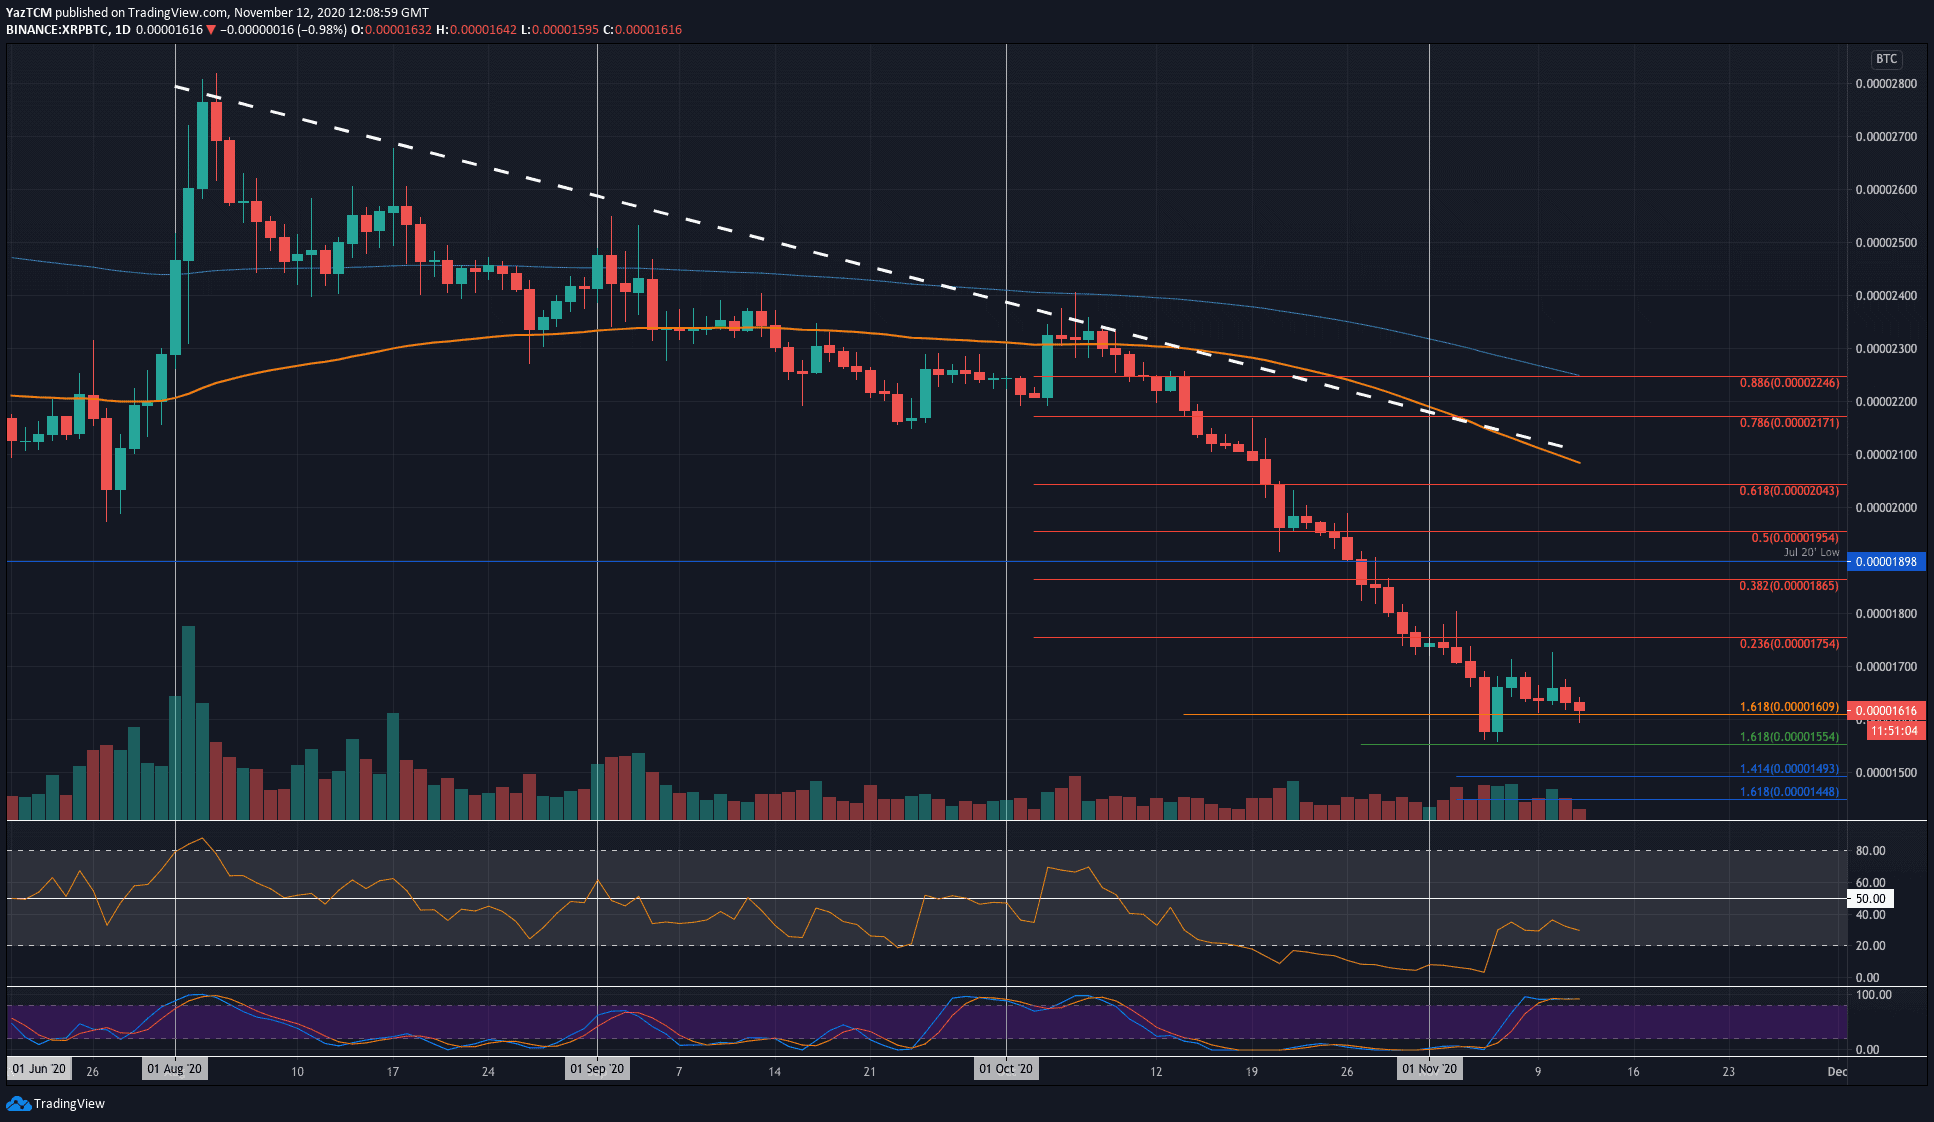
Task: Click the BTC currency label on price axis
Action: coord(1886,59)
